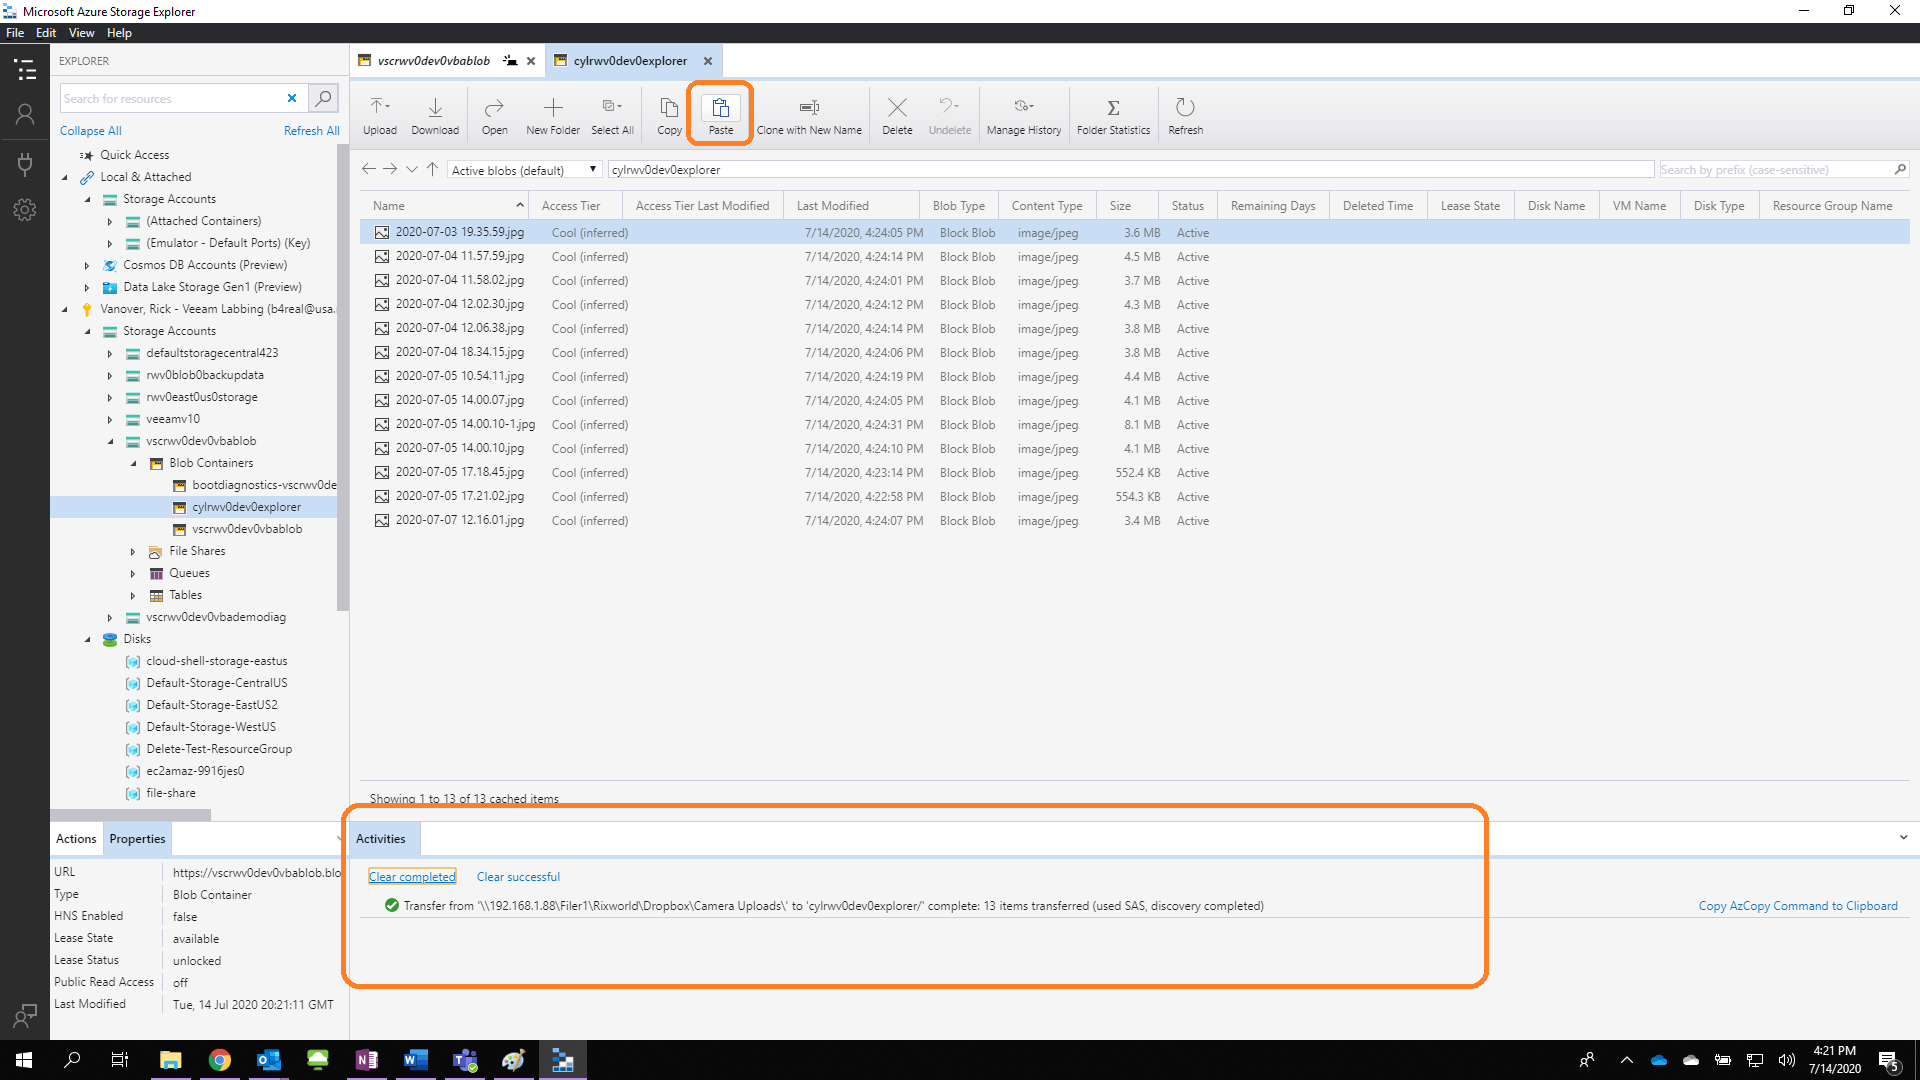Click Clone with New Name
This screenshot has width=1920, height=1080.
809,115
